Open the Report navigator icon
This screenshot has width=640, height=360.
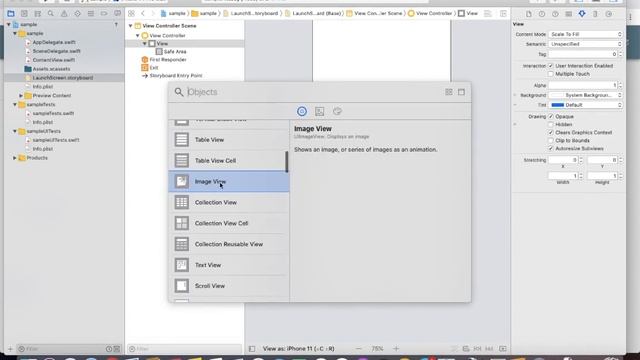click(x=117, y=14)
